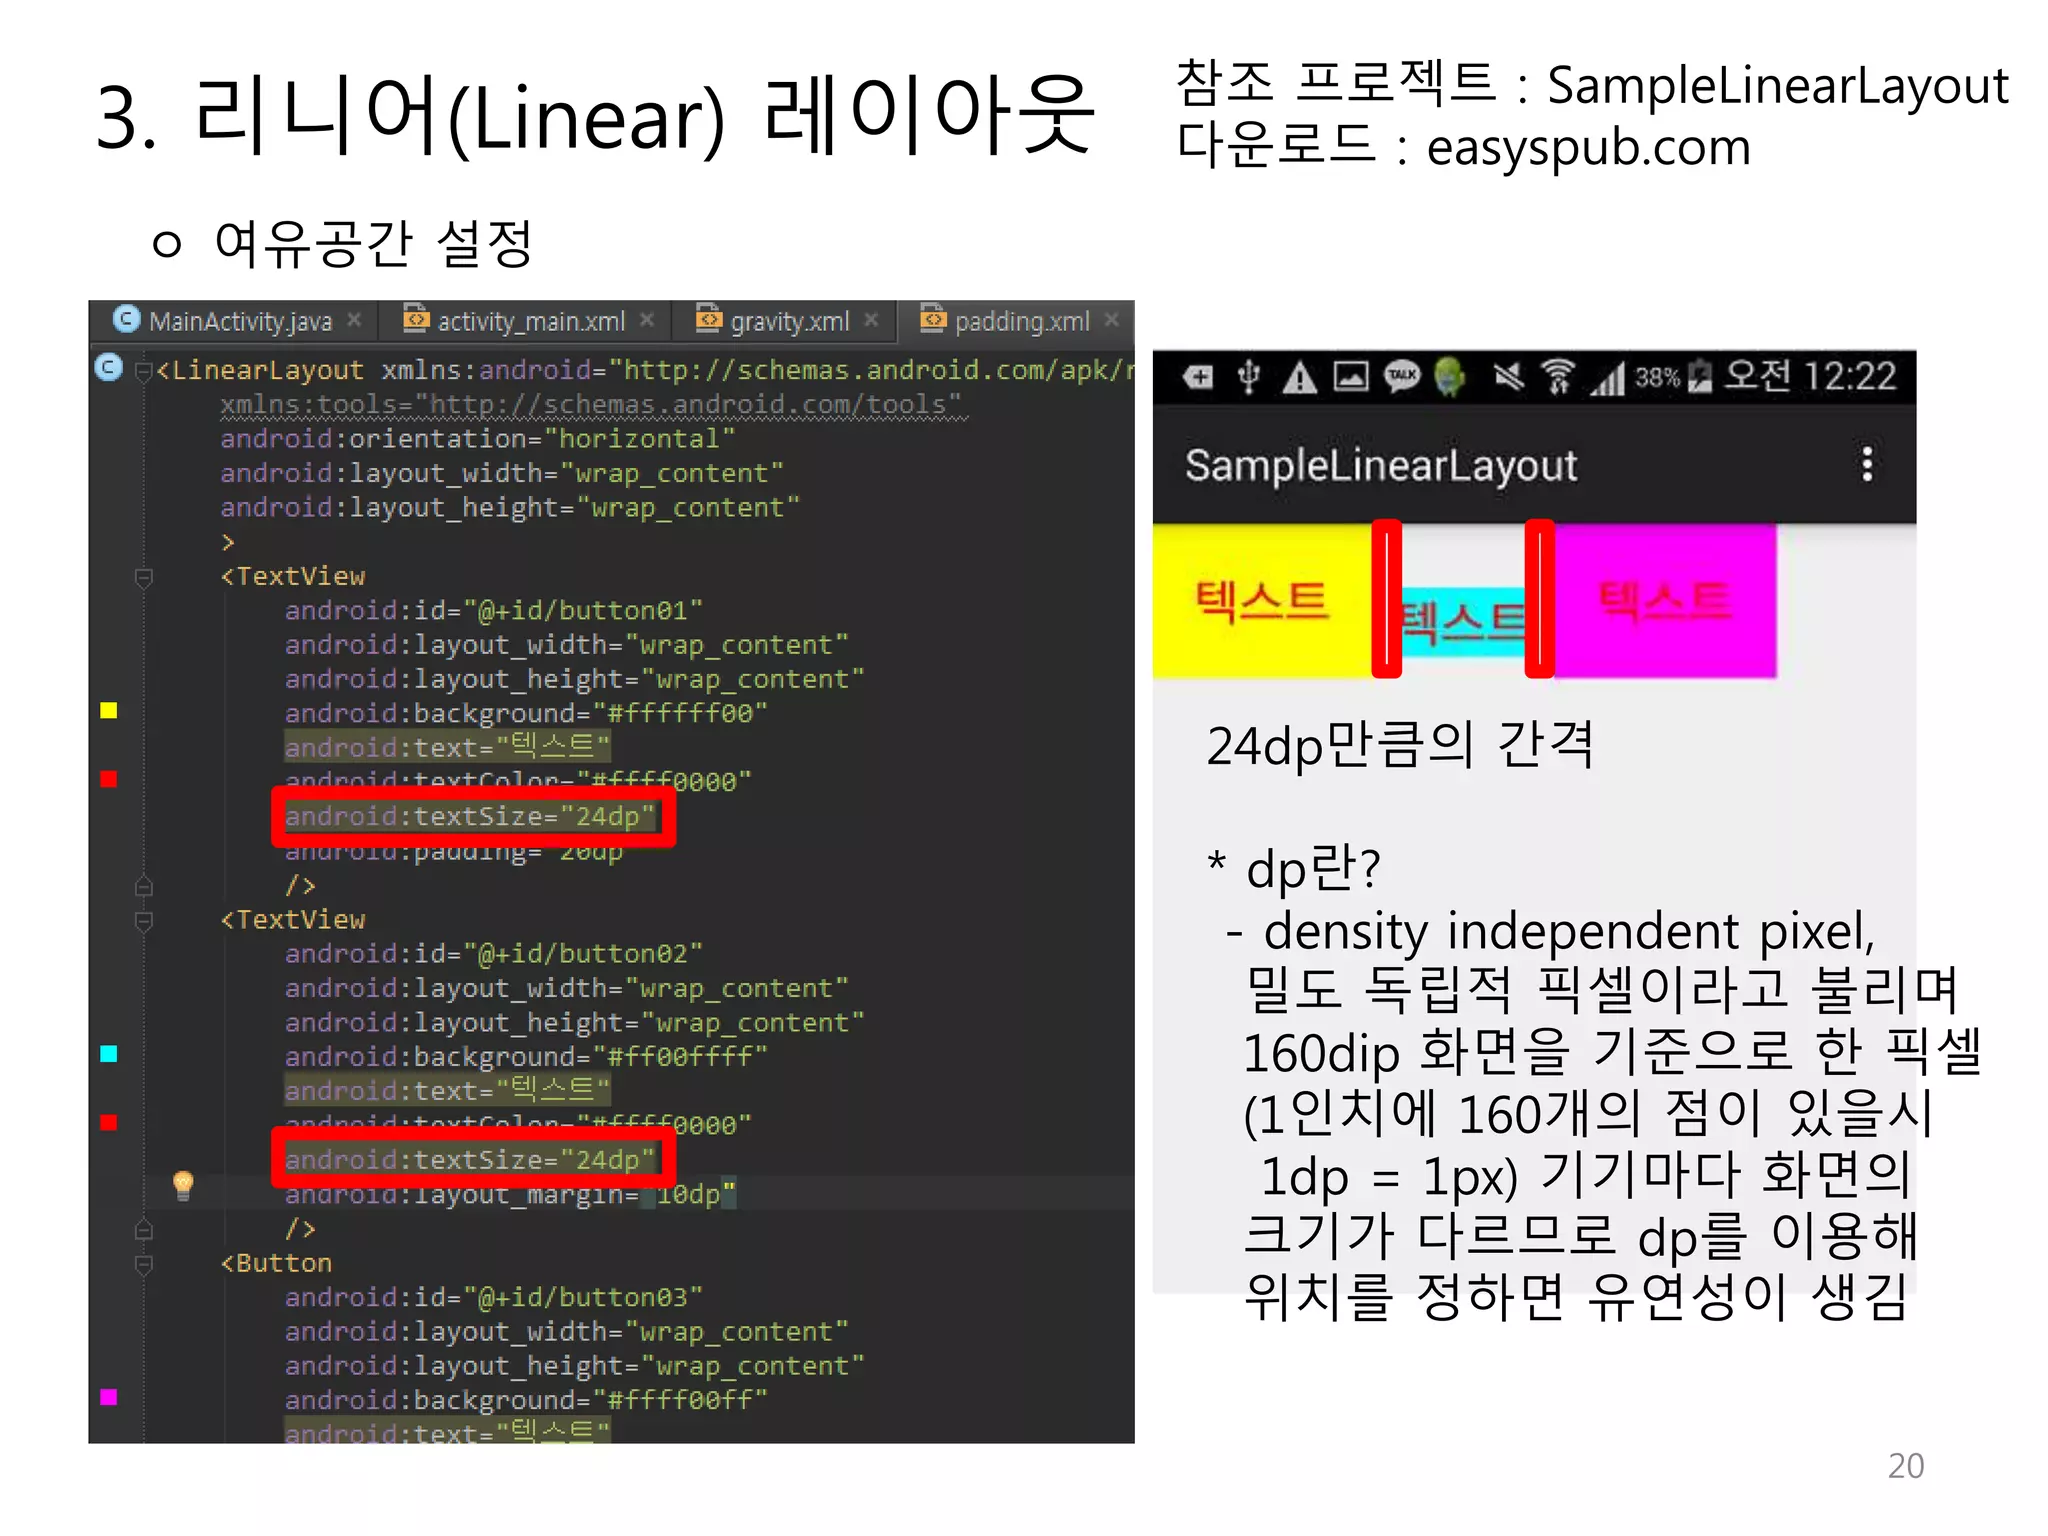The width and height of the screenshot is (2048, 1536).
Task: Tap the USB connection status icon
Action: [1248, 377]
